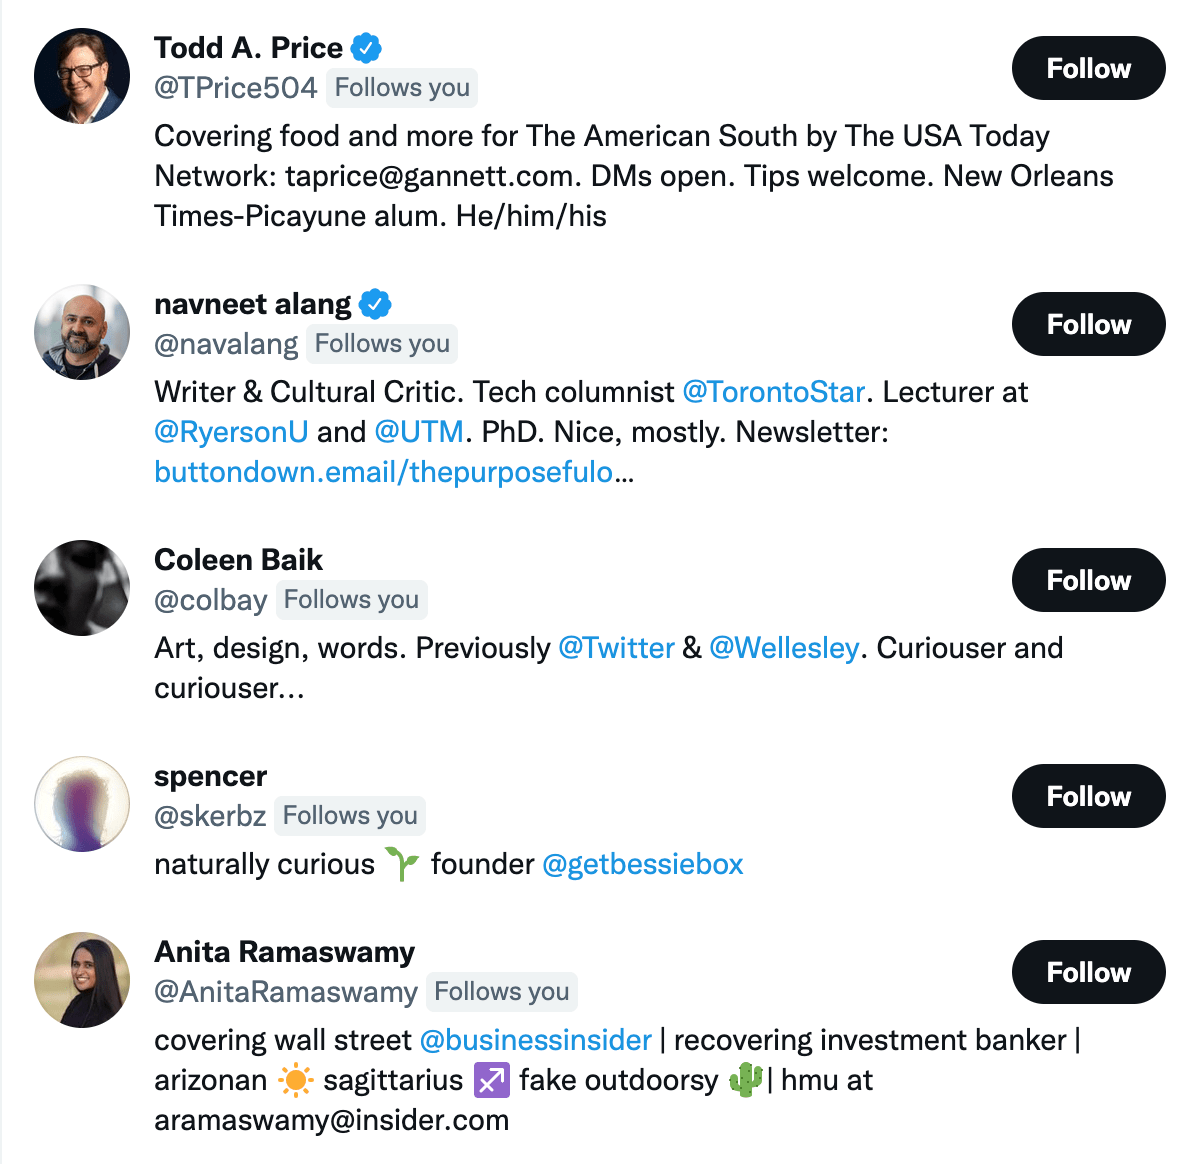Click Todd A. Price's verified badge icon
The height and width of the screenshot is (1164, 1196).
coord(366,48)
